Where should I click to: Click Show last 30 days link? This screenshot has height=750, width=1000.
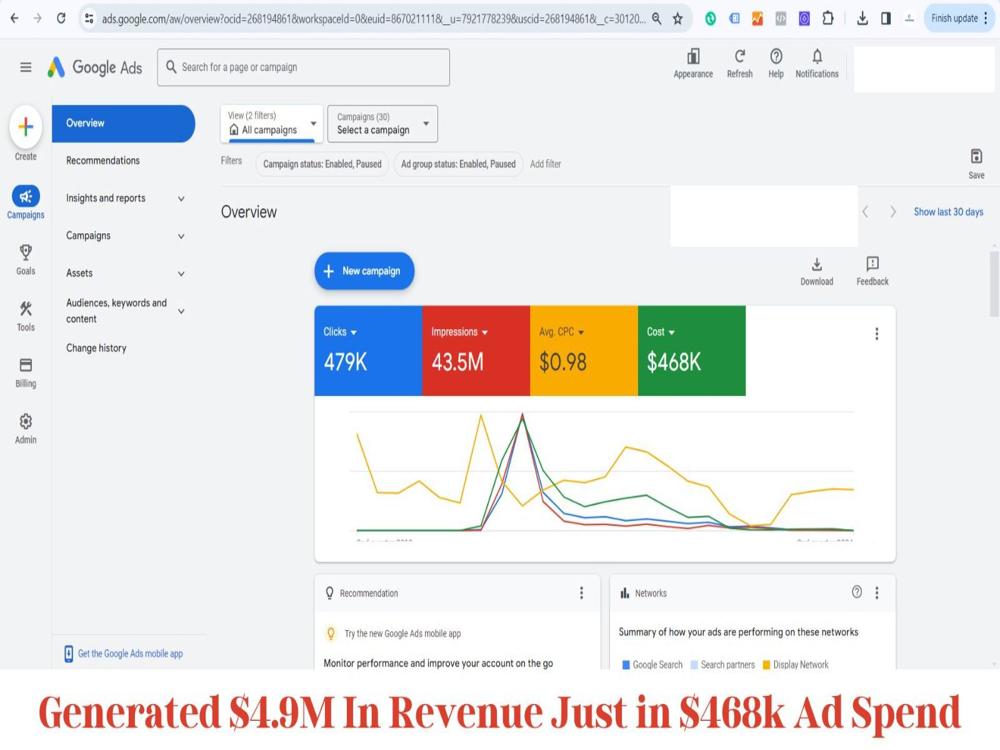(948, 212)
